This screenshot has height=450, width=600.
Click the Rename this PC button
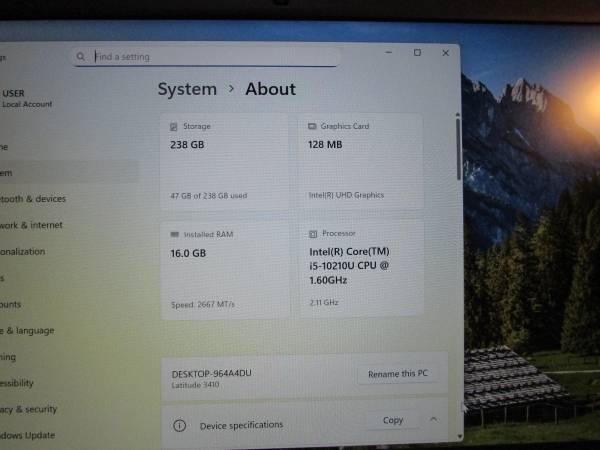coord(397,374)
